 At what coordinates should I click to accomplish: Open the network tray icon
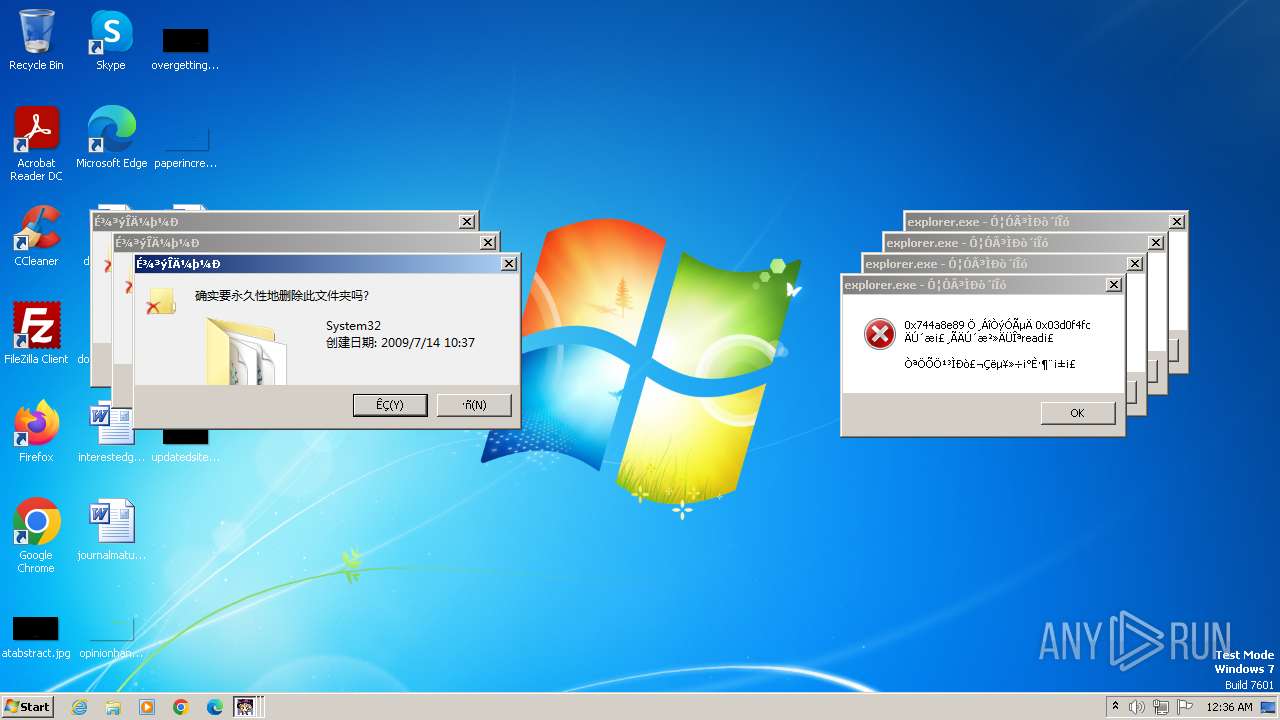[1161, 707]
